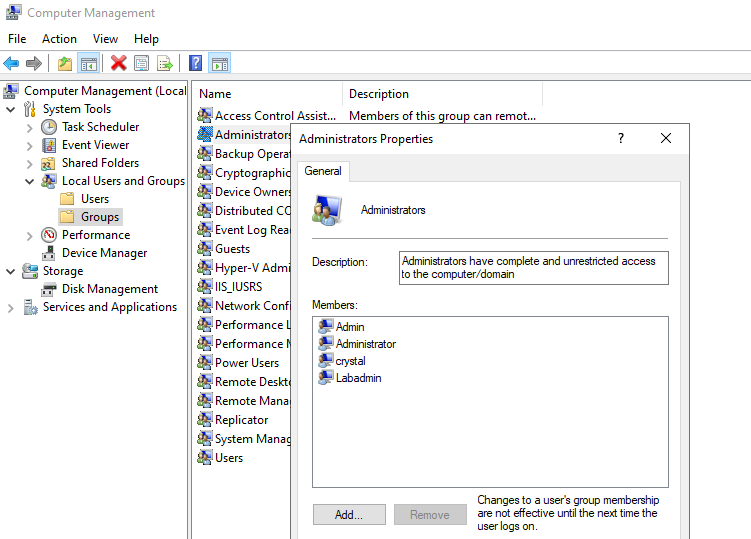
Task: Open the Help menu
Action: pos(146,39)
